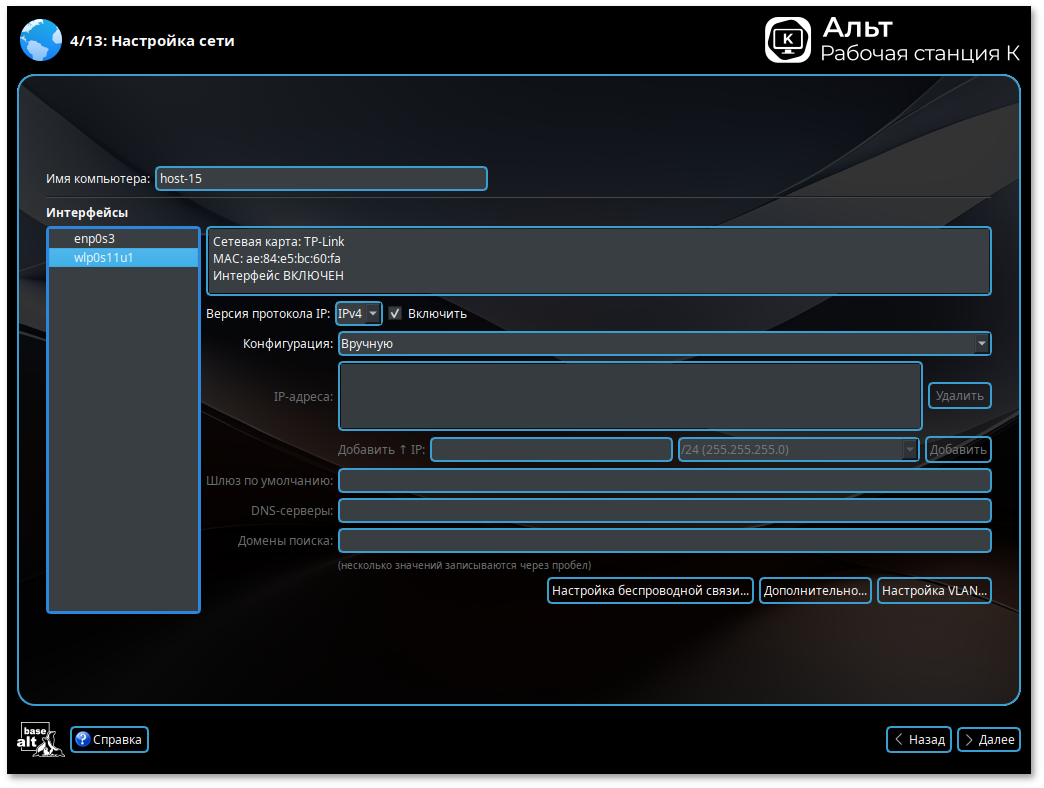Click the question mark Справка icon

[83, 740]
